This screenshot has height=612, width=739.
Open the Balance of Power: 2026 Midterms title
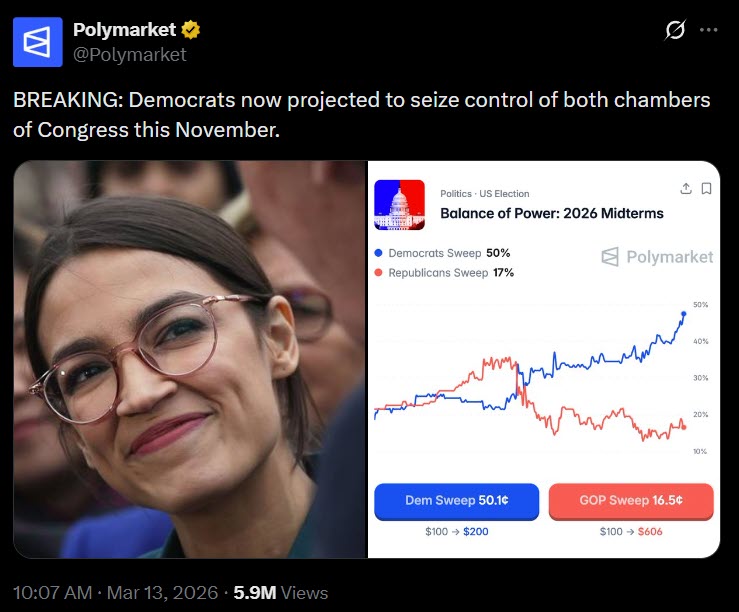tap(552, 213)
